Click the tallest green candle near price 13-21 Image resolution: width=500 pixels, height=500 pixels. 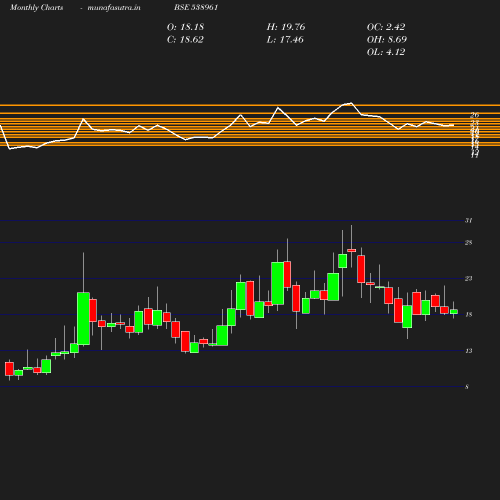coord(83,318)
